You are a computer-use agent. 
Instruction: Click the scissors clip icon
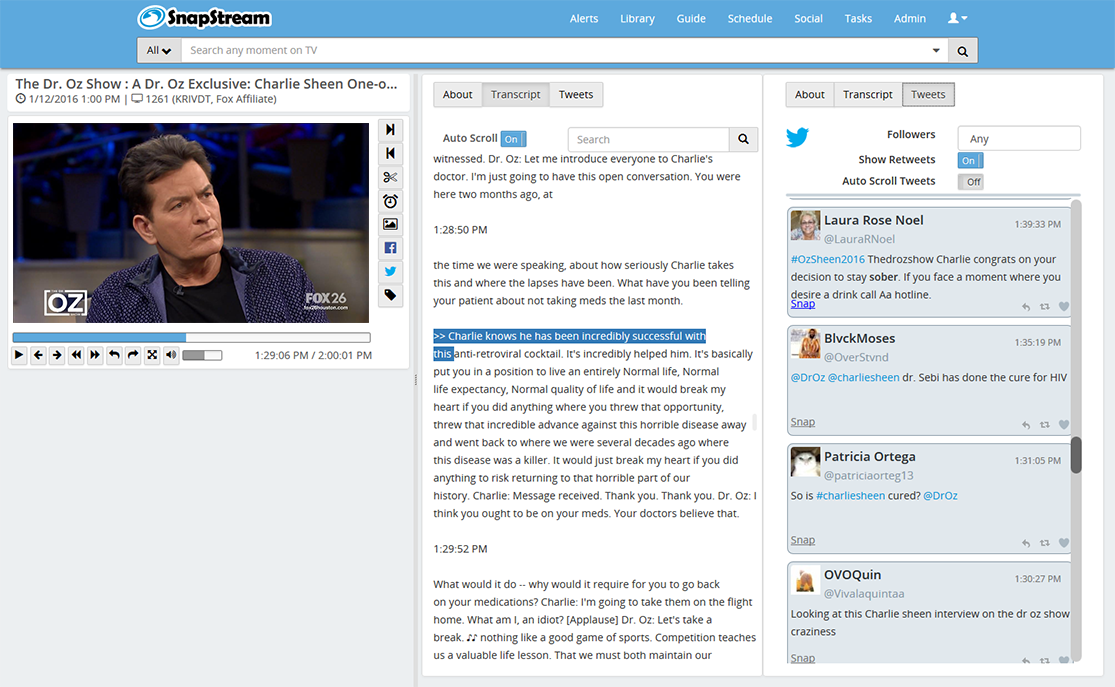[x=390, y=177]
